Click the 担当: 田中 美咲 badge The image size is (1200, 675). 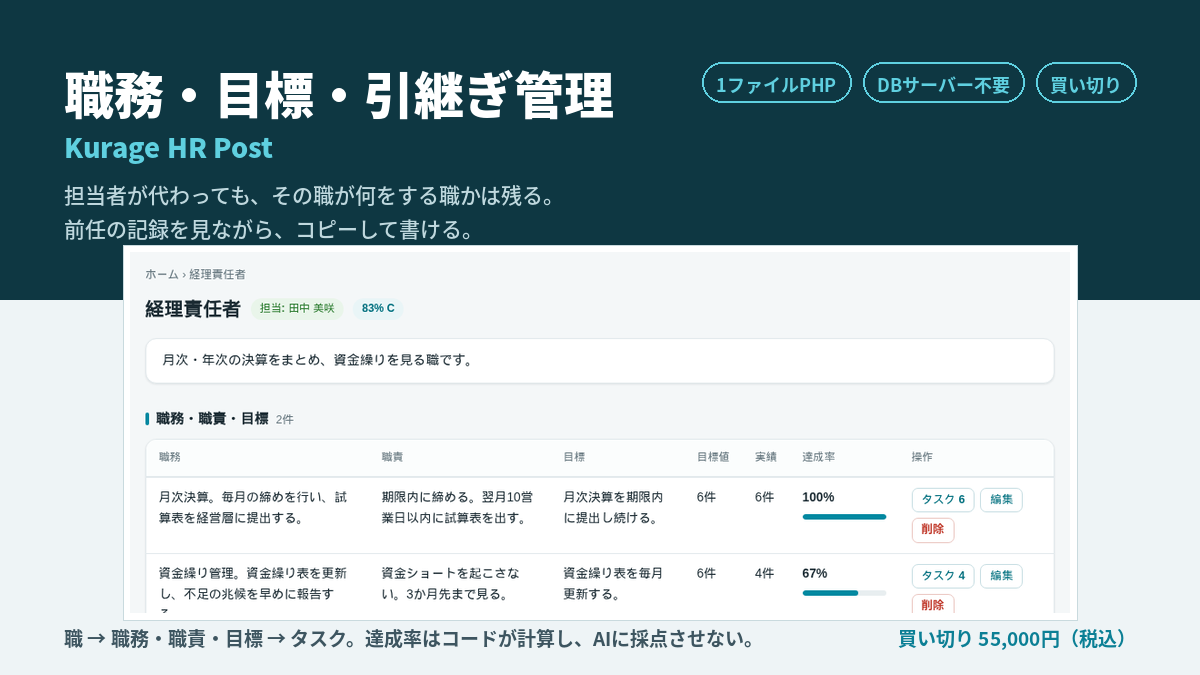pos(297,308)
